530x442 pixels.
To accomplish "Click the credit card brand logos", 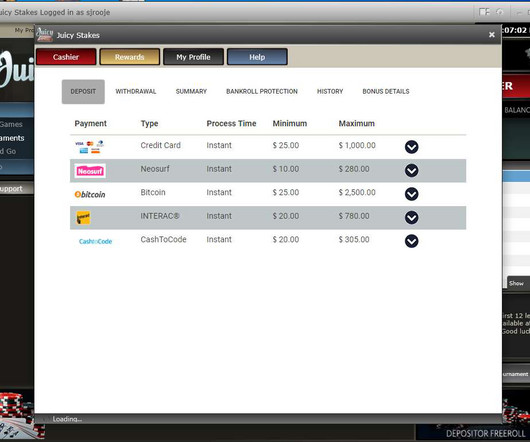I will pos(90,147).
